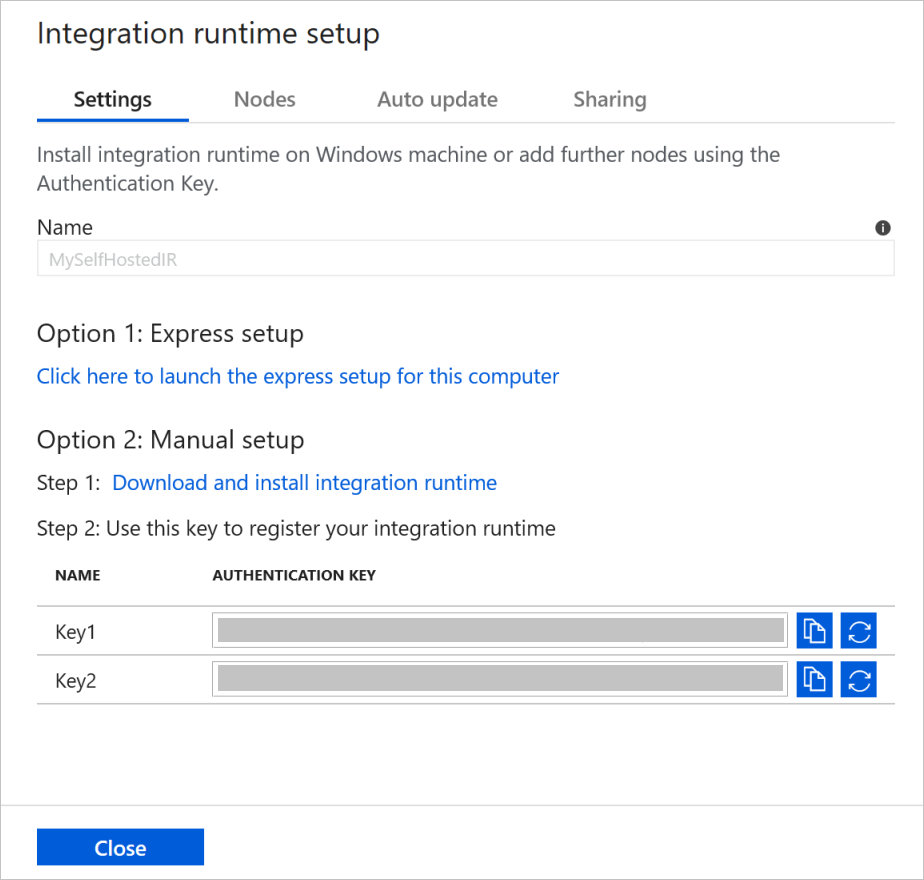Viewport: 924px width, 880px height.
Task: Click the Integration runtime setup title
Action: (x=208, y=33)
